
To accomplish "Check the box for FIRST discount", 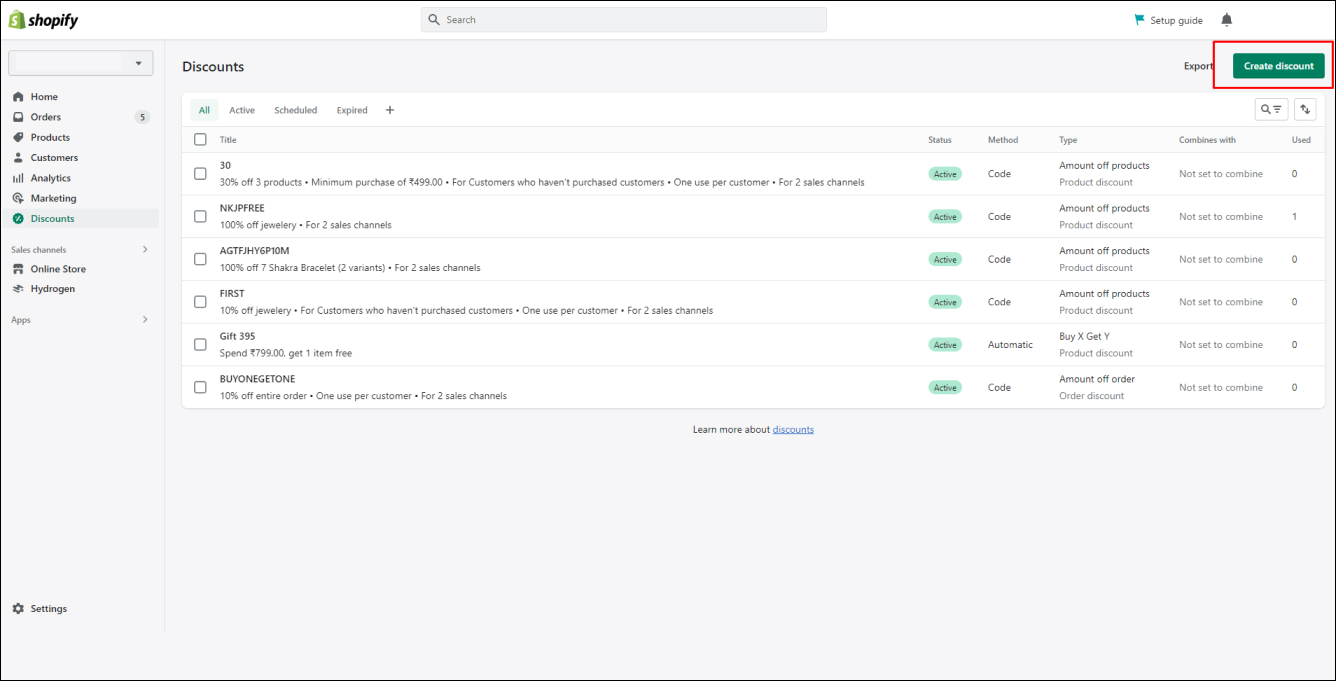I will point(200,302).
